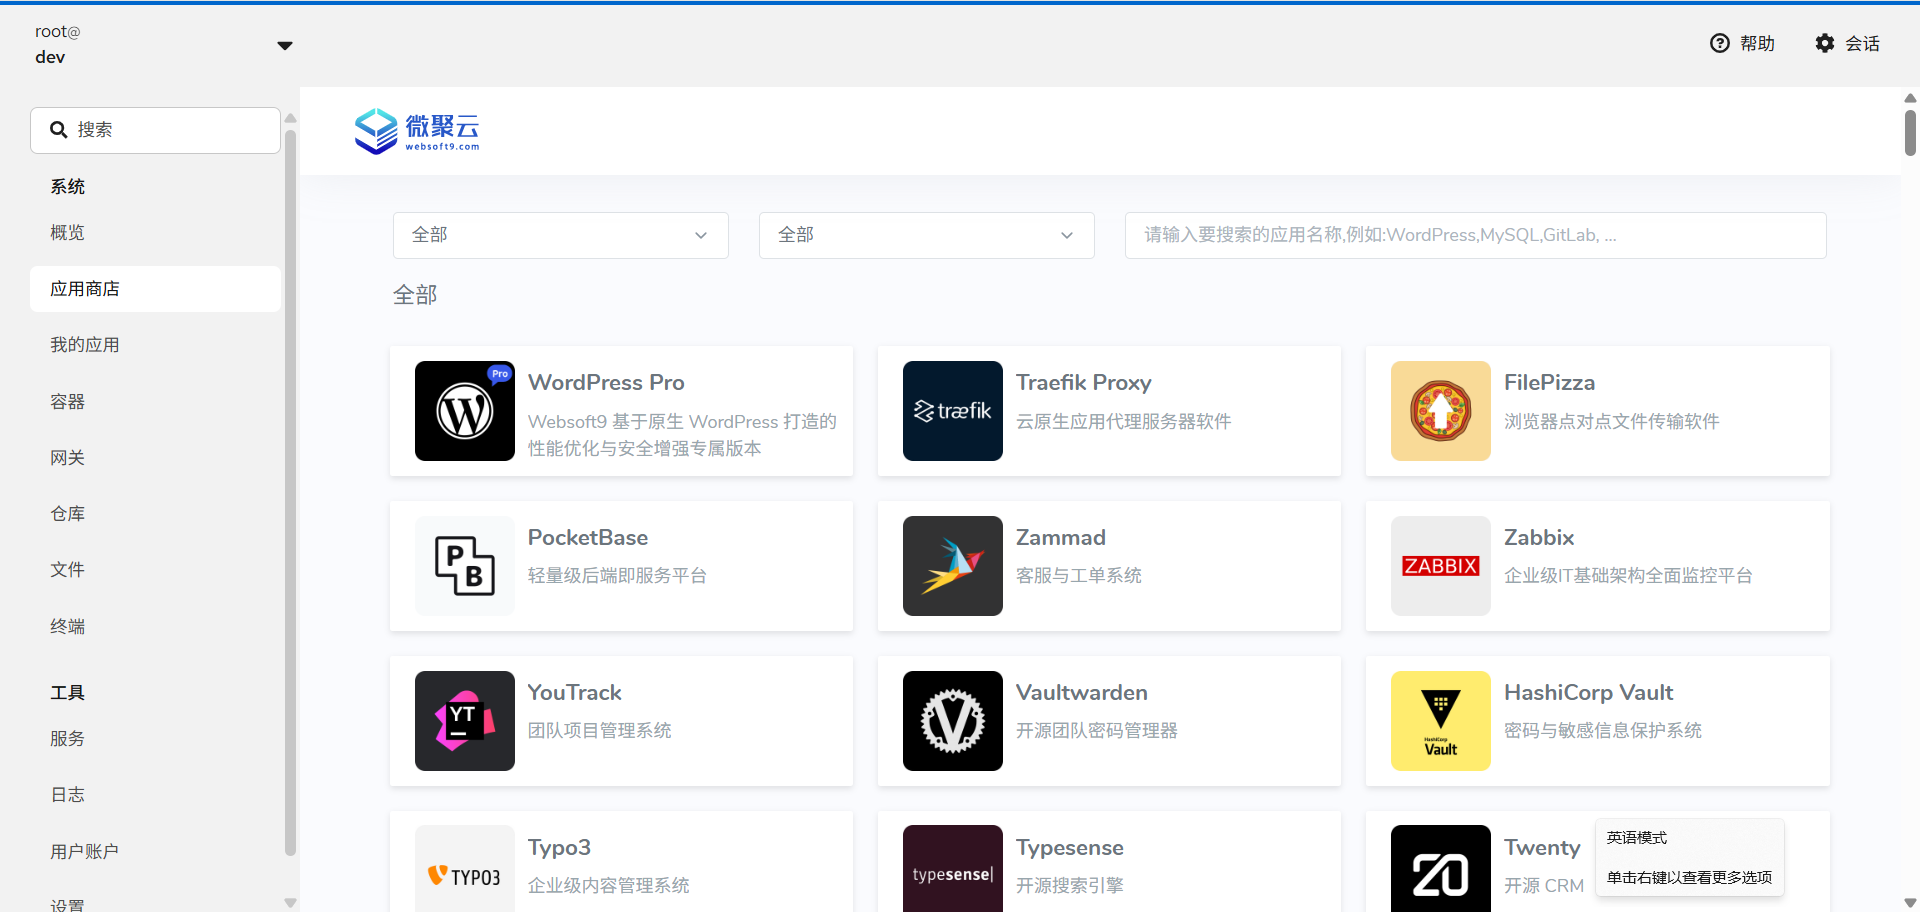Click the Zabbix icon
The width and height of the screenshot is (1920, 912).
[x=1440, y=565]
